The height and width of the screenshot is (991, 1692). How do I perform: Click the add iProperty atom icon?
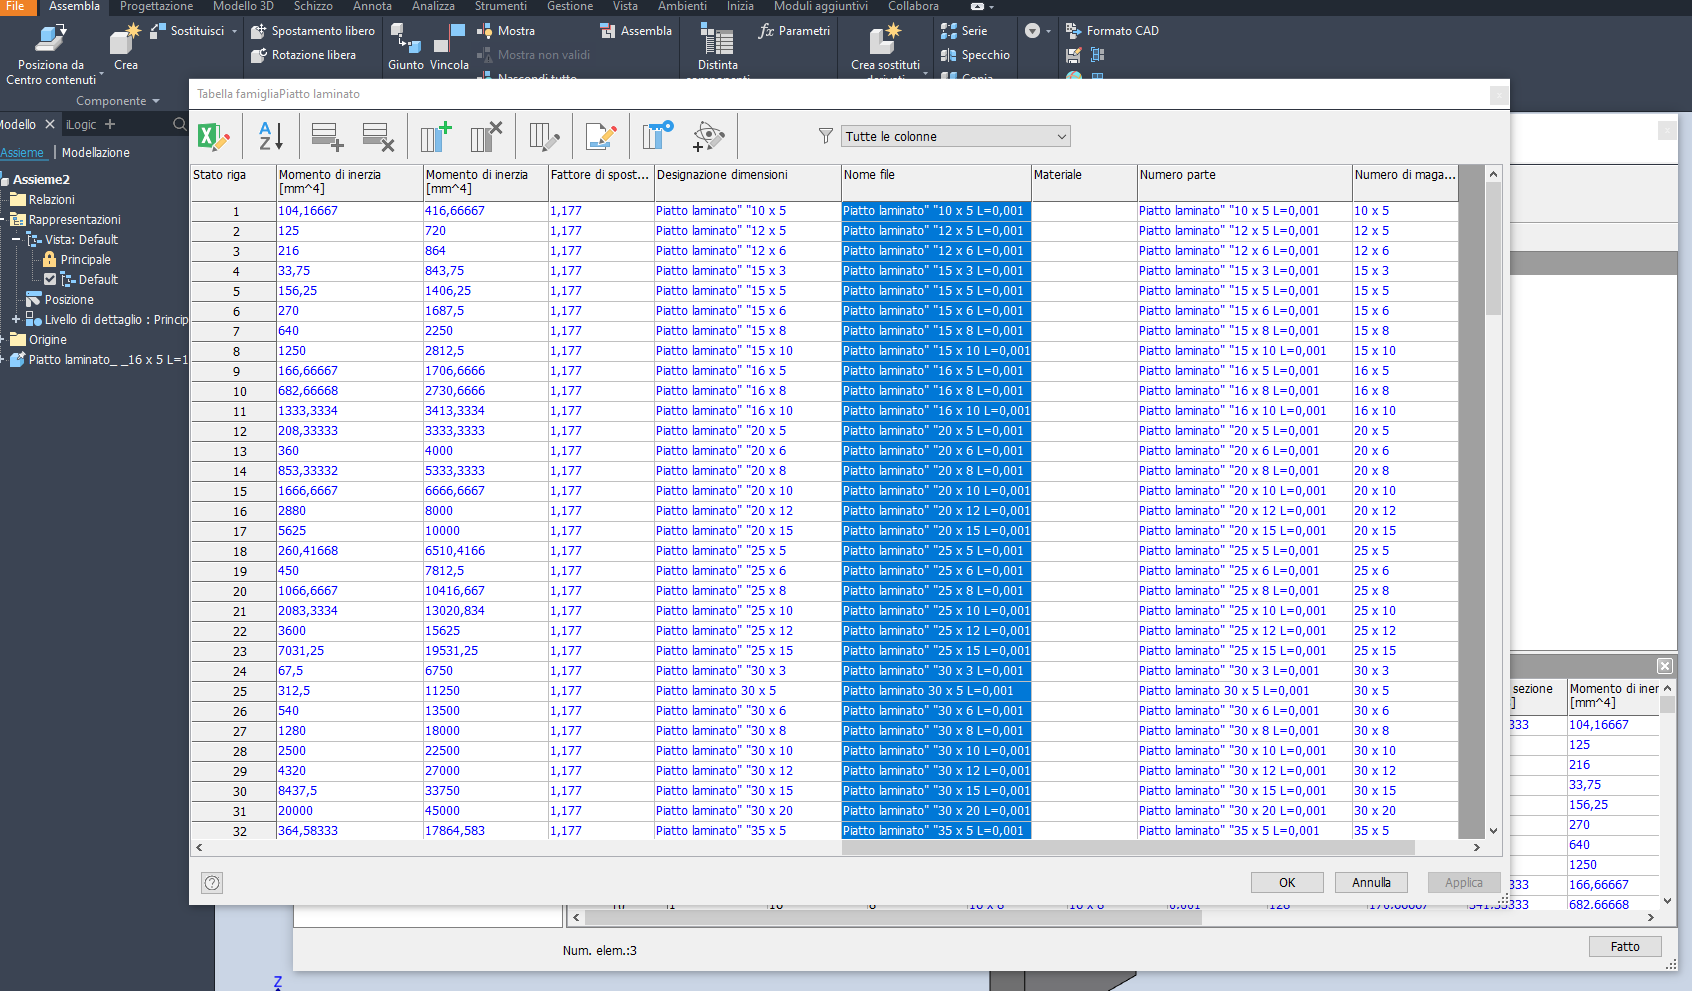pyautogui.click(x=708, y=136)
